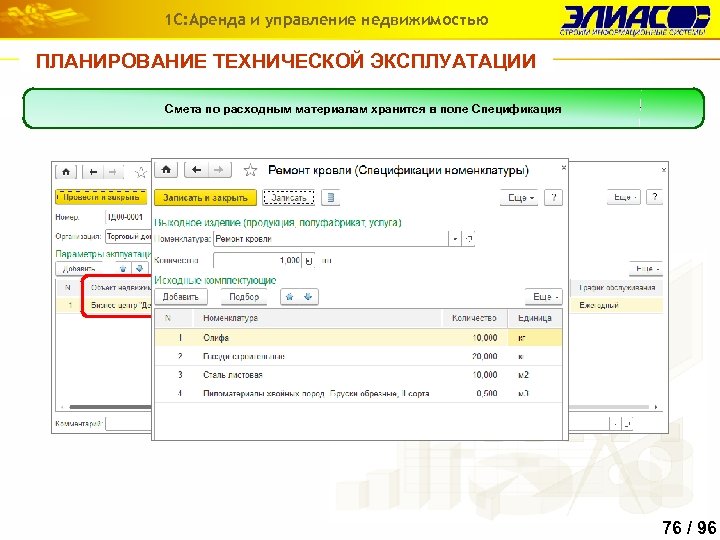Click Добавить under Исходные комплектующие
The image size is (720, 540).
coord(180,297)
